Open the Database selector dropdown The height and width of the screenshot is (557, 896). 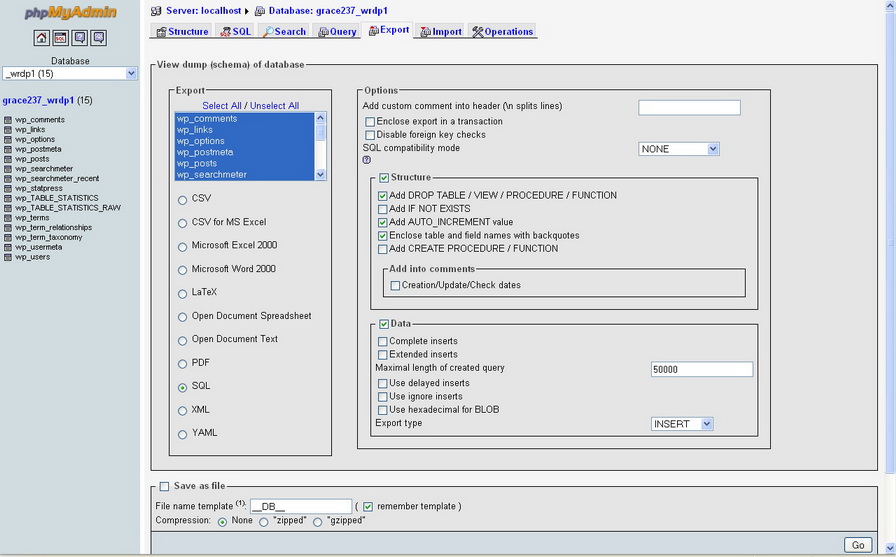pyautogui.click(x=70, y=74)
